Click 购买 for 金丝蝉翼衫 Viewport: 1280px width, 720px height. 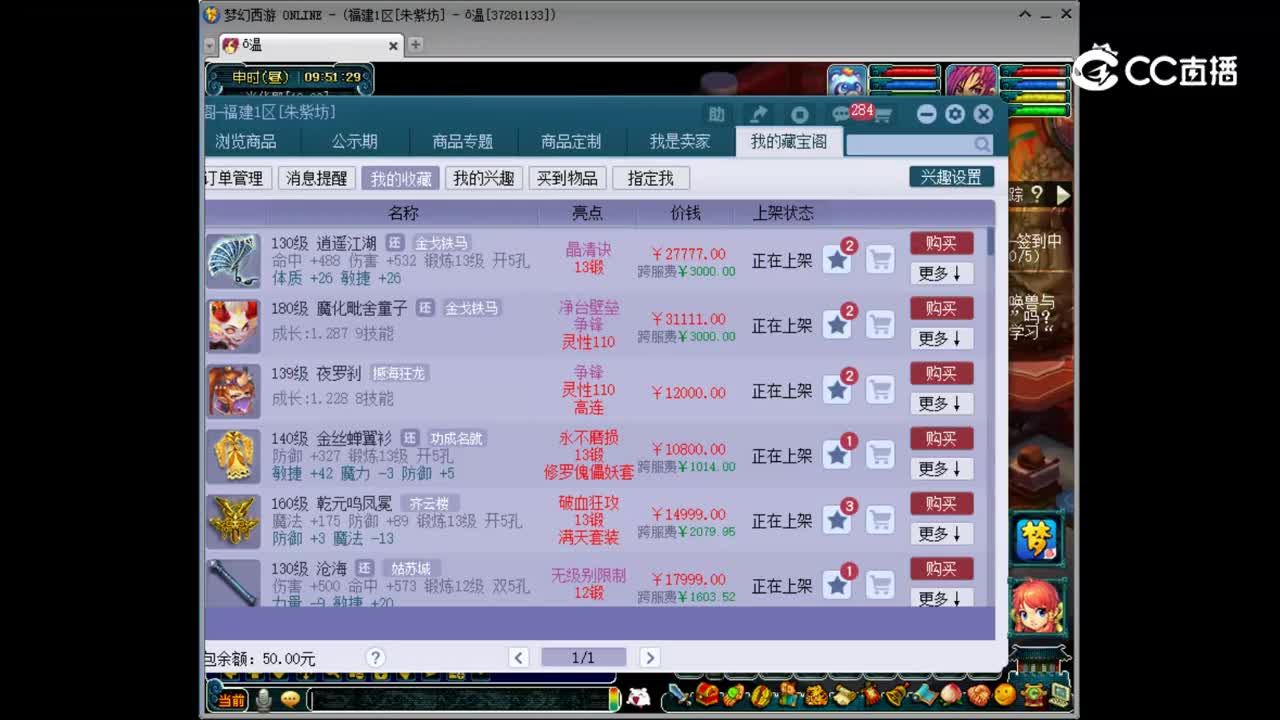click(941, 438)
